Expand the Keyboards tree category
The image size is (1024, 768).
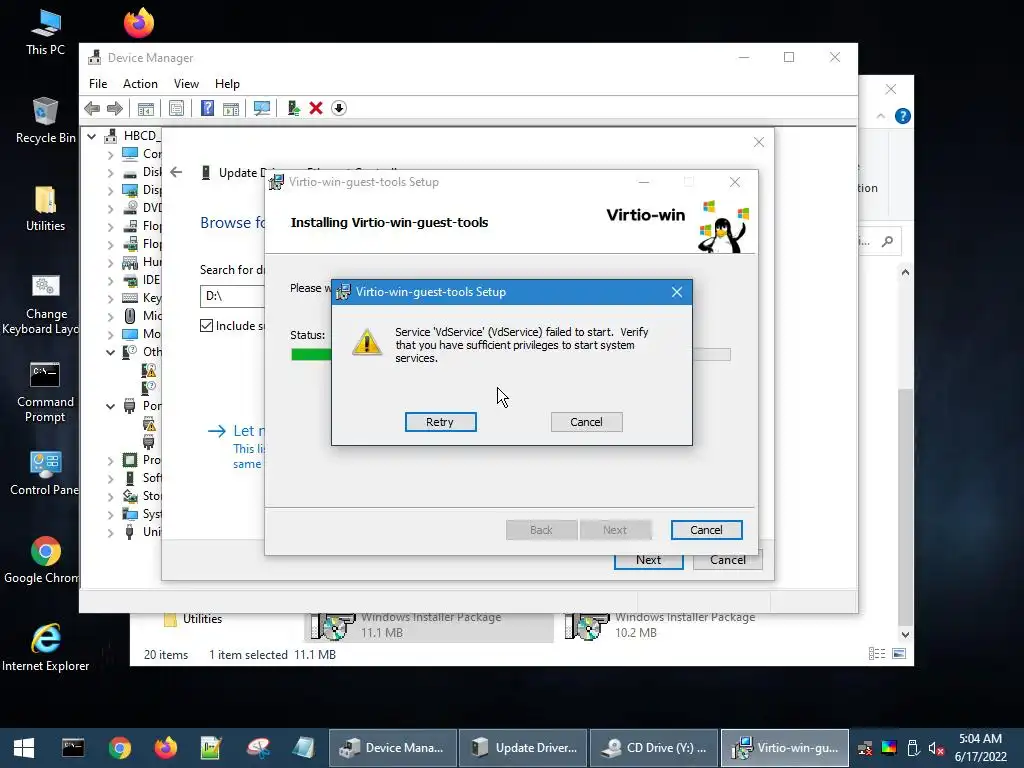(110, 299)
